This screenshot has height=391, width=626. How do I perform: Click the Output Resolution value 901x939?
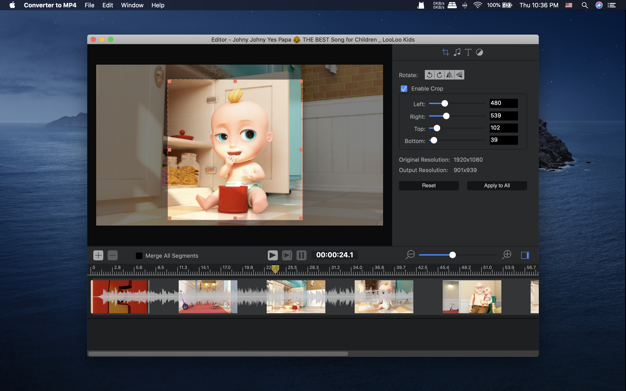[465, 170]
